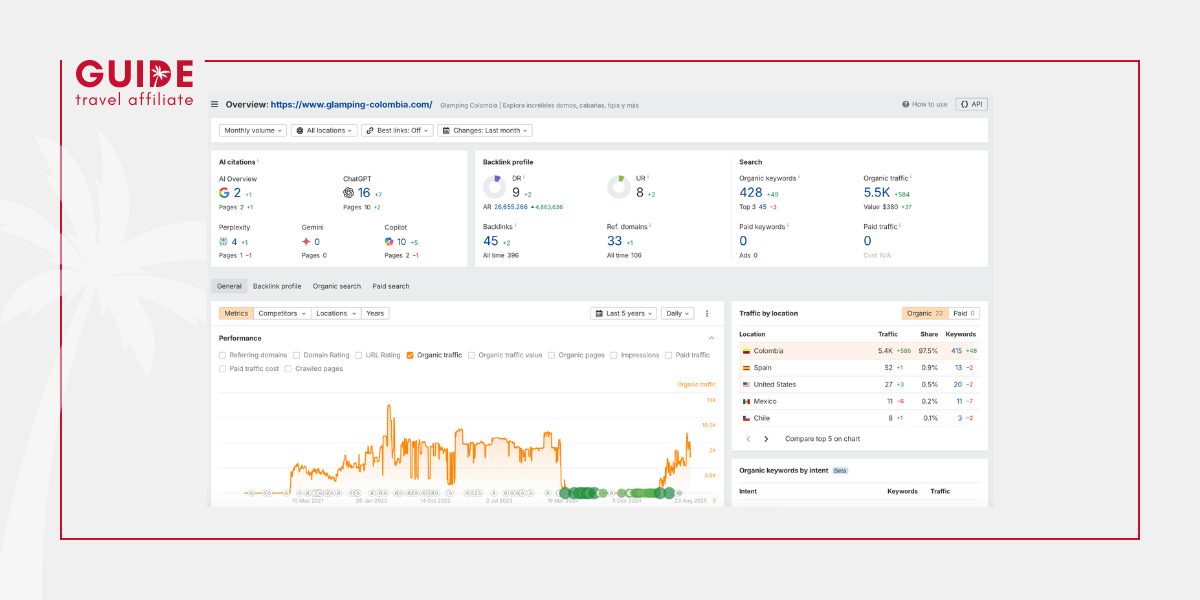The height and width of the screenshot is (600, 1200).
Task: Tick the Paid traffic cost checkbox
Action: click(223, 369)
